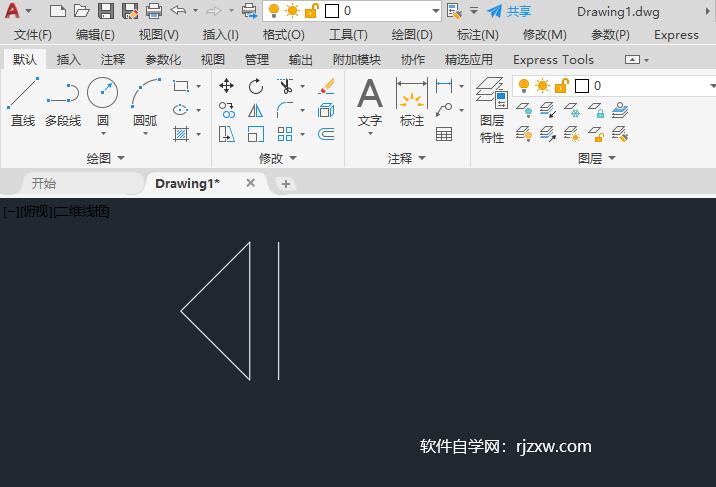This screenshot has width=716, height=487.
Task: Undo the last action
Action: (x=178, y=11)
